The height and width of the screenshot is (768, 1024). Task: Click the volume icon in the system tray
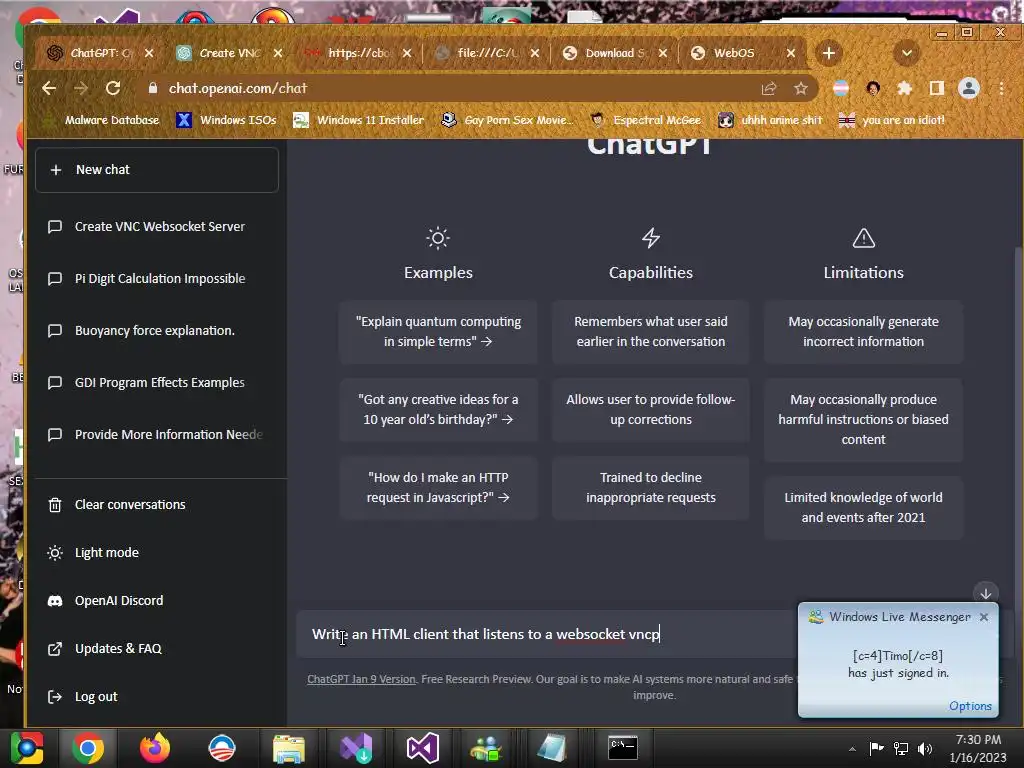pos(925,749)
